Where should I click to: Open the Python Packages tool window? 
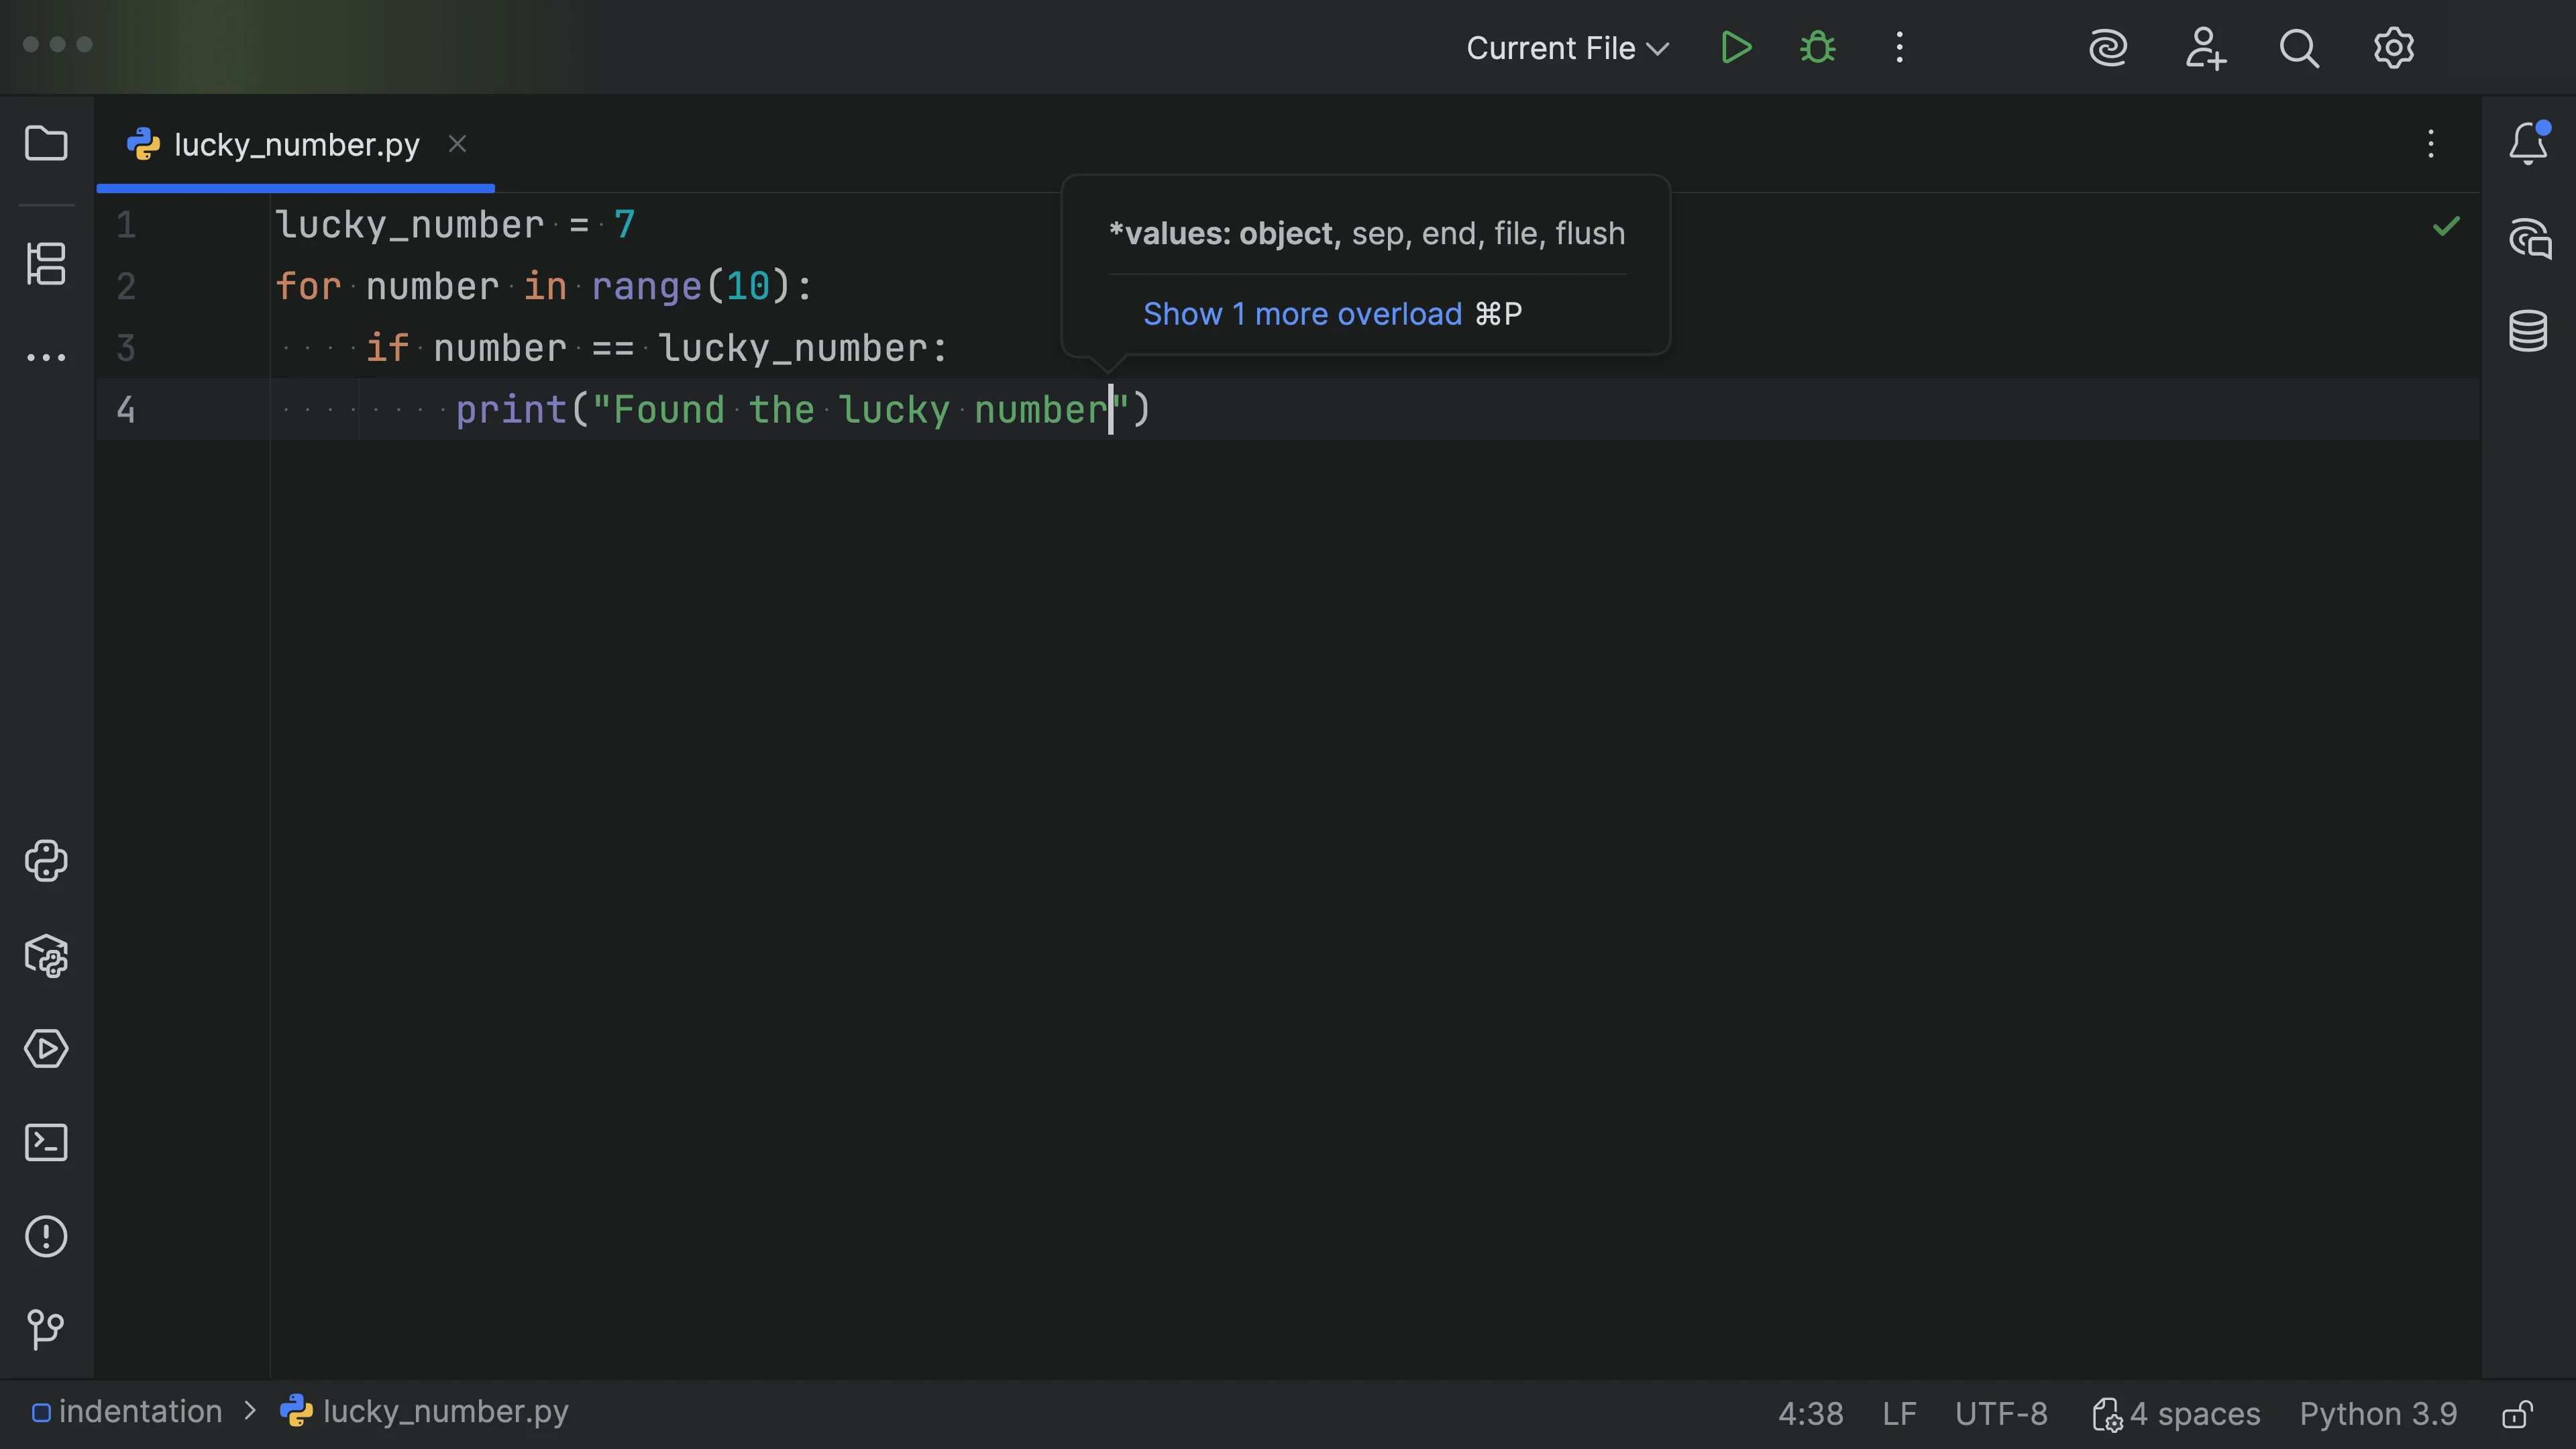pyautogui.click(x=46, y=956)
